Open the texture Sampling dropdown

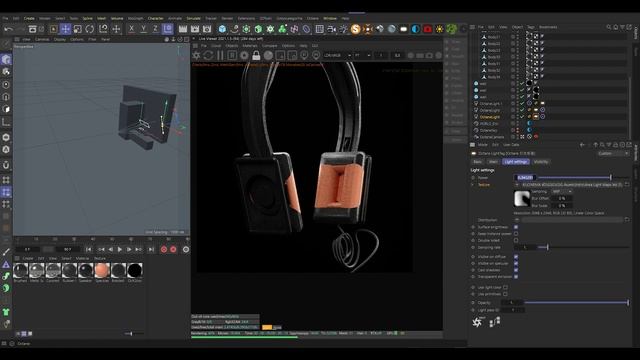pyautogui.click(x=562, y=191)
